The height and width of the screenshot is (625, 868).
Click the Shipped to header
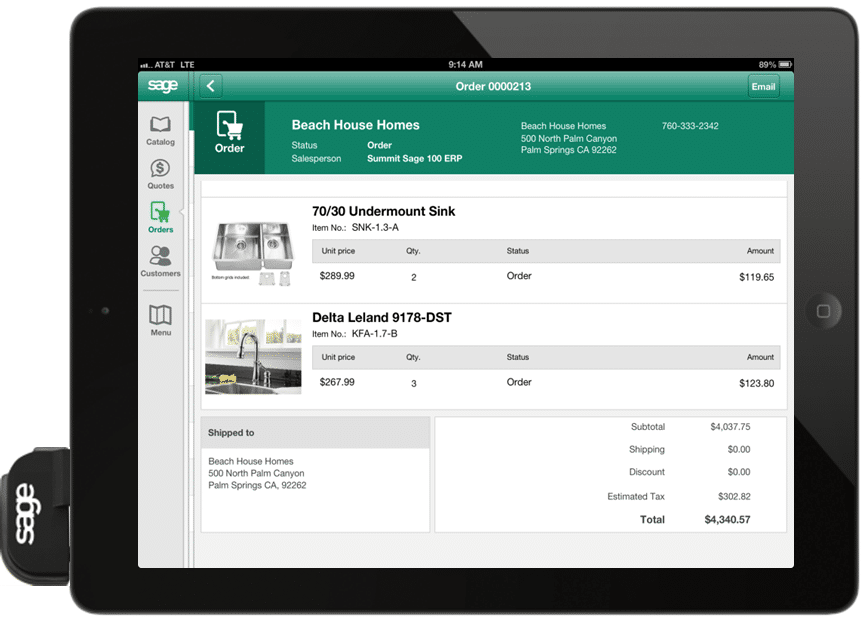point(316,432)
